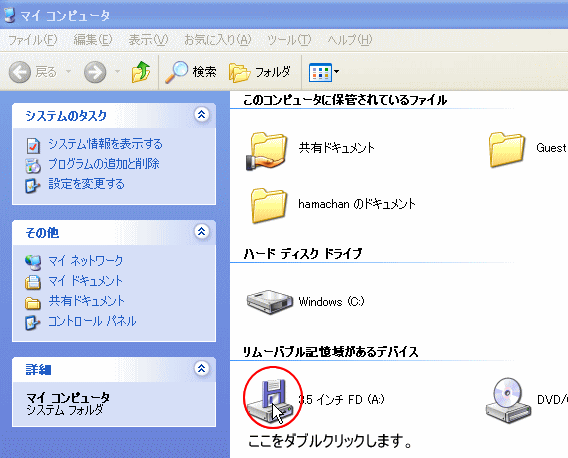The image size is (568, 458).
Task: Select the 共有ドキュメント shared folder icon
Action: click(267, 151)
